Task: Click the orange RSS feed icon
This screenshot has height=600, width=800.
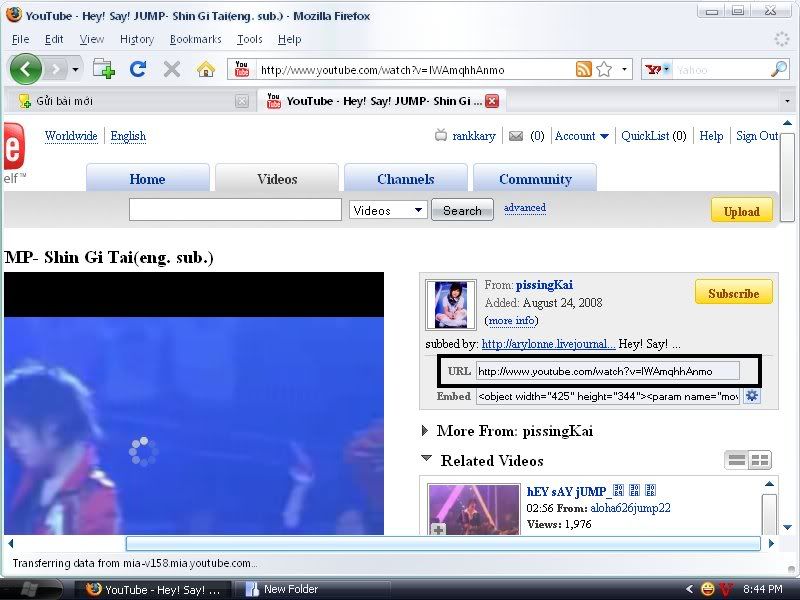Action: pos(584,69)
